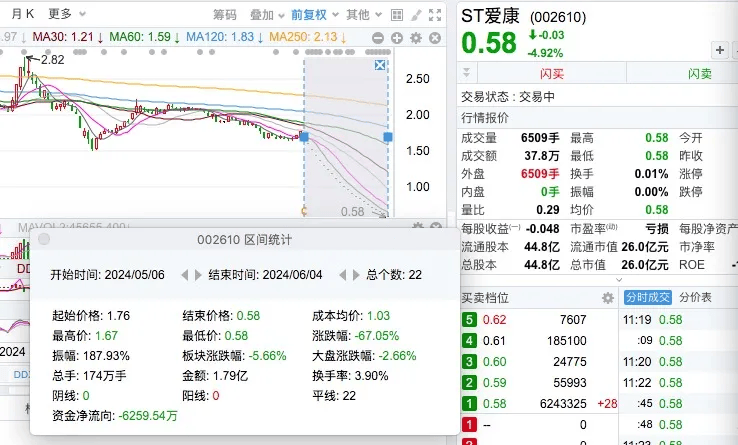Click the 交易状态 交易中 status line
The image size is (738, 445).
[508, 97]
